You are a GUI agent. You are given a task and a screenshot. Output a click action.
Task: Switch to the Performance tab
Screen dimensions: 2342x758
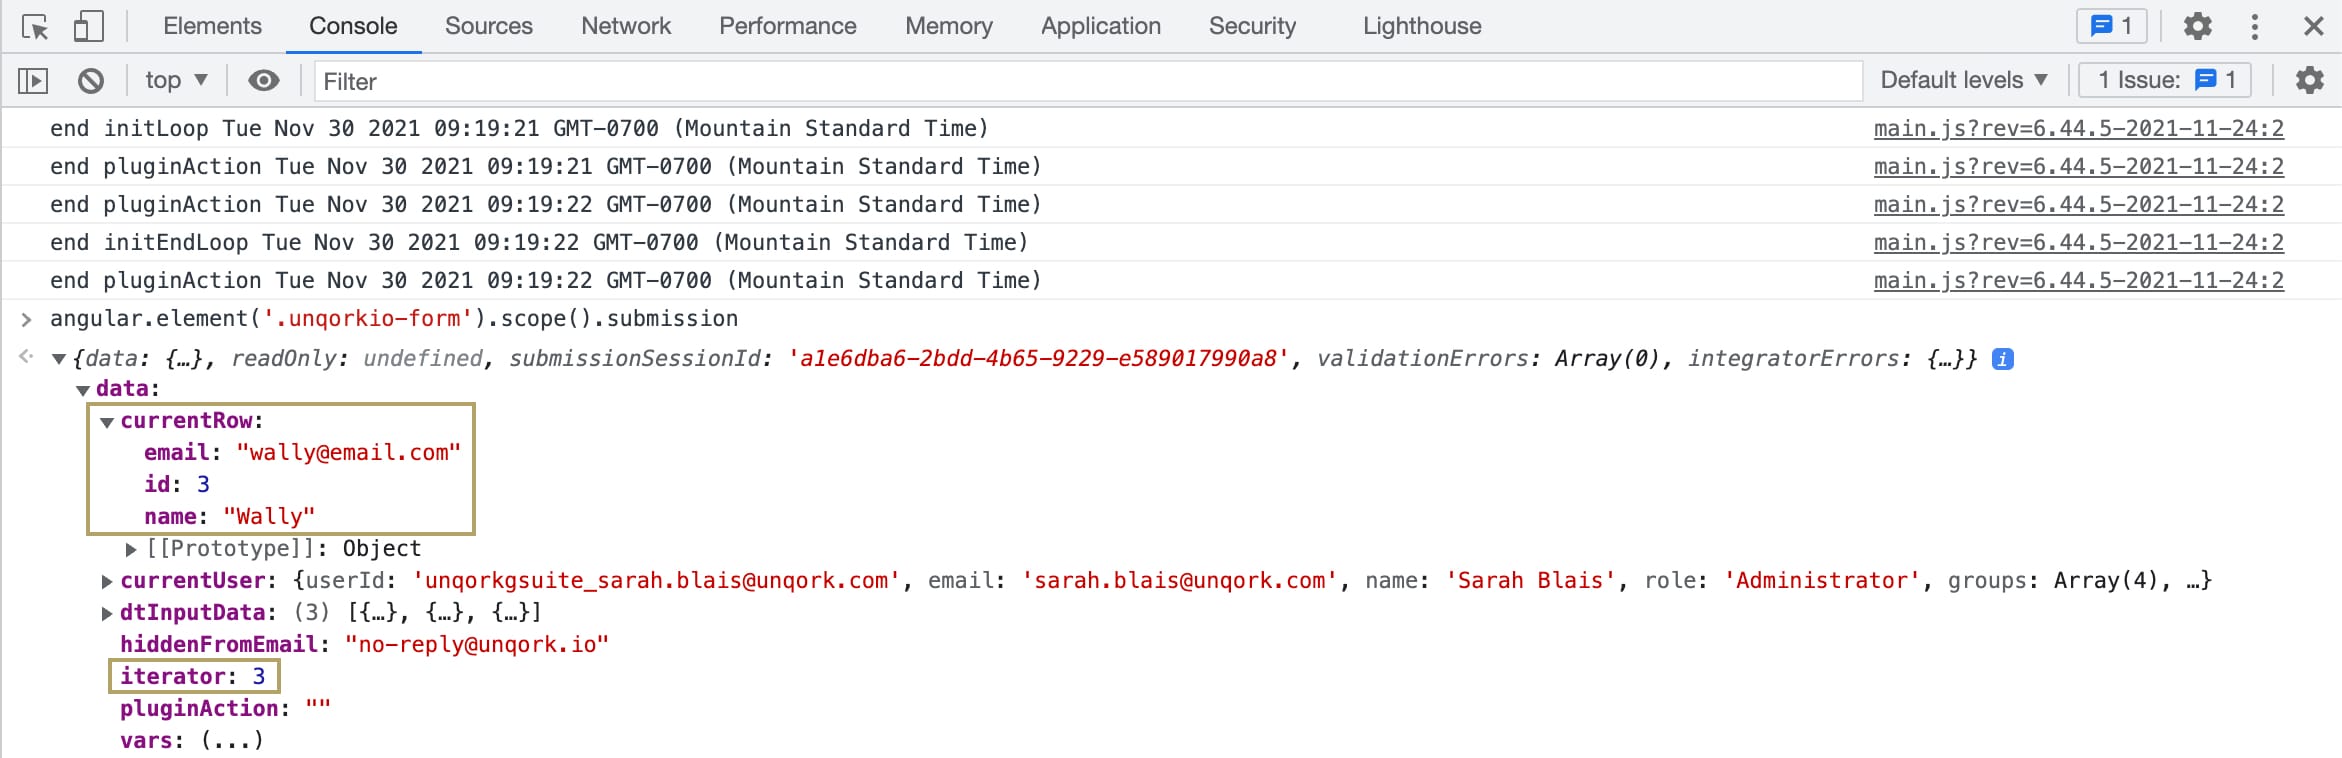[x=788, y=26]
